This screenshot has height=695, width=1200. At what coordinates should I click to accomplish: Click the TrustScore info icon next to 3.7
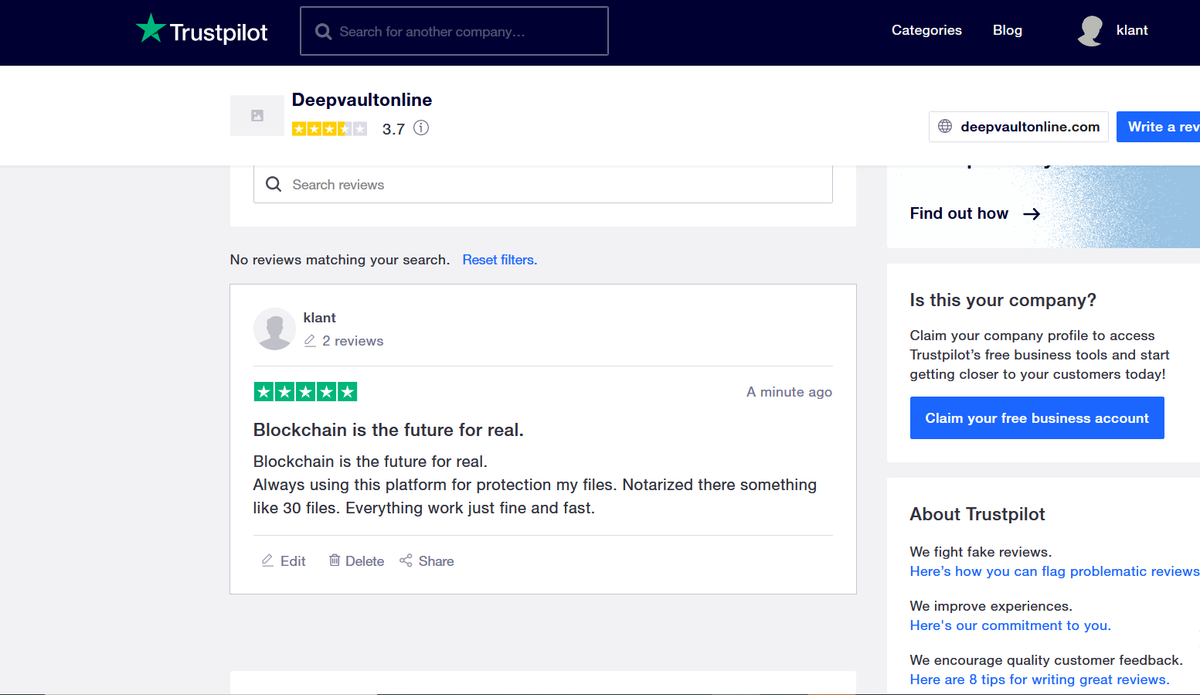coord(421,128)
